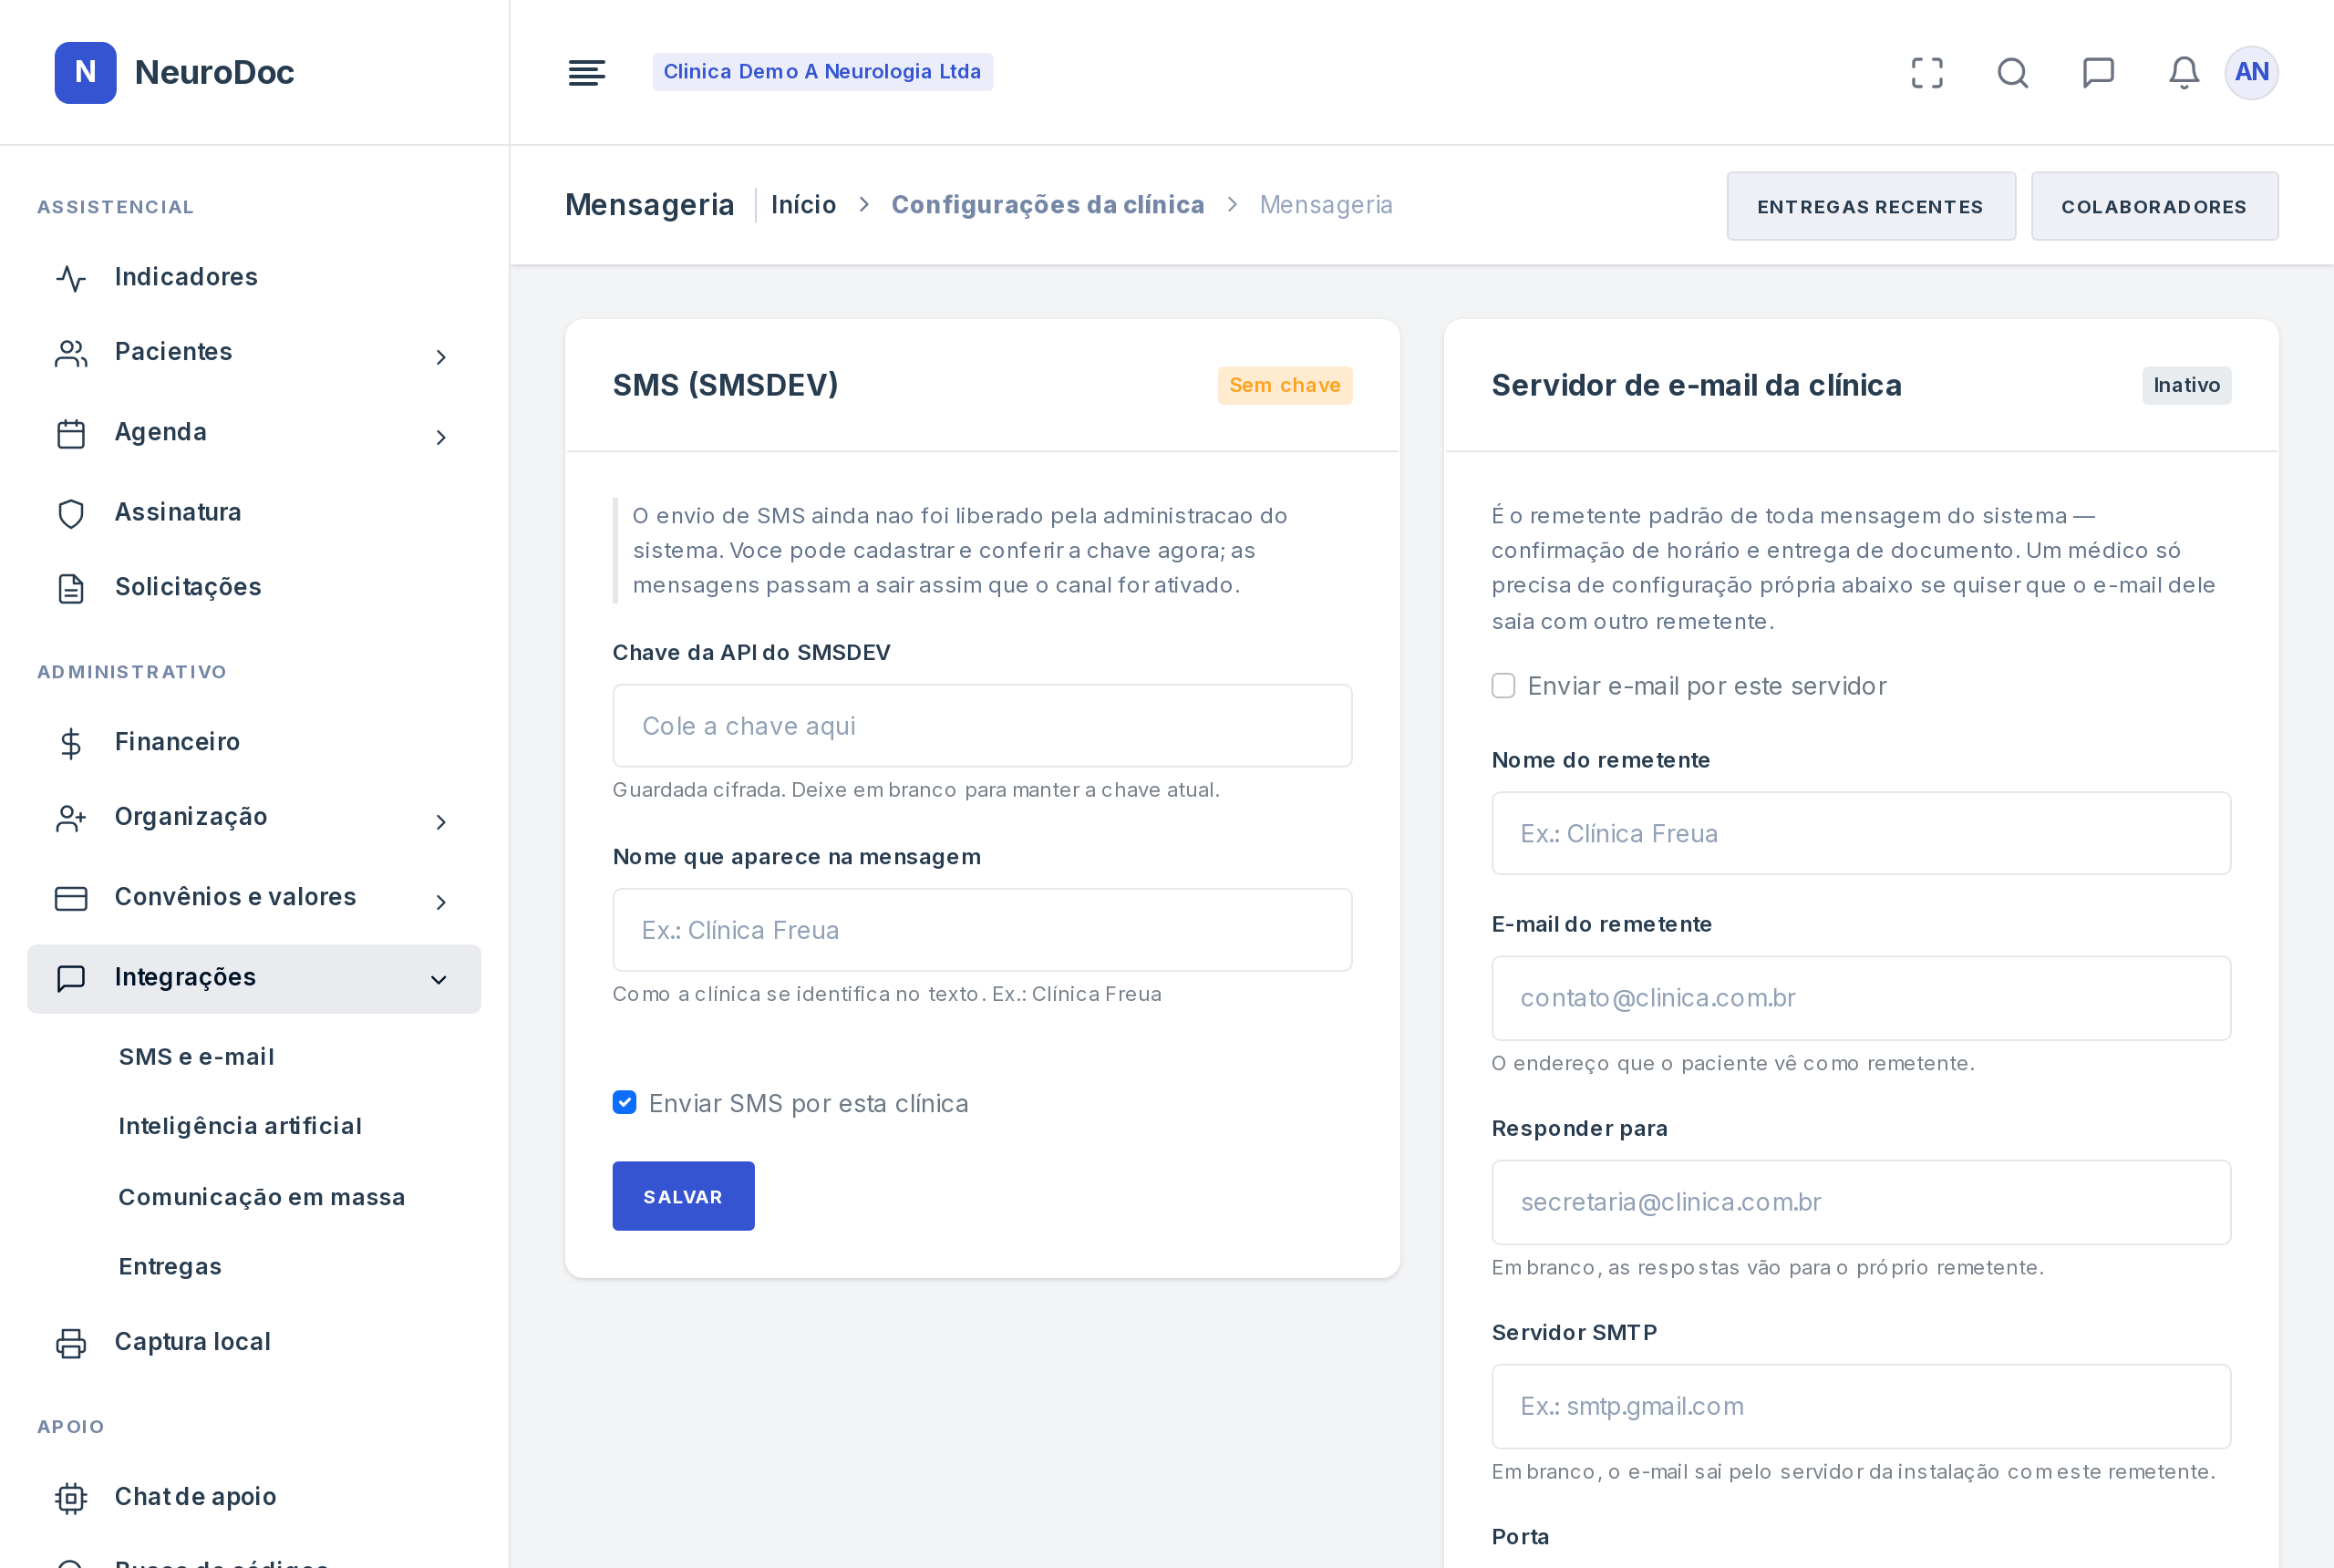This screenshot has height=1568, width=2334.
Task: Expand the Pacientes submenu chevron
Action: click(441, 357)
